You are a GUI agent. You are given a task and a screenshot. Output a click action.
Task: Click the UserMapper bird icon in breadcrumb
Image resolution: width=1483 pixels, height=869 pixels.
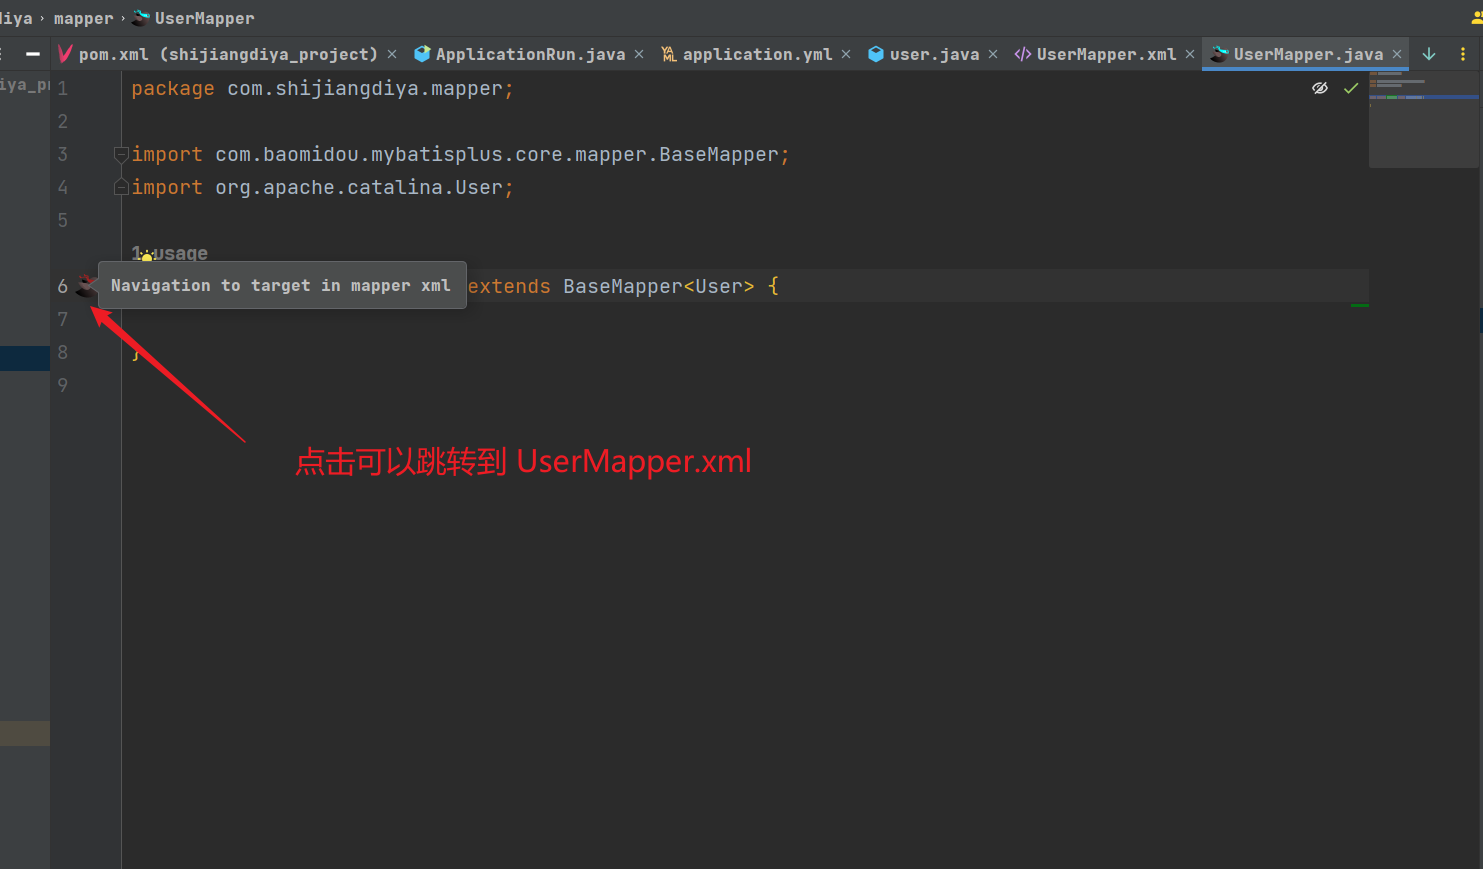pos(141,18)
